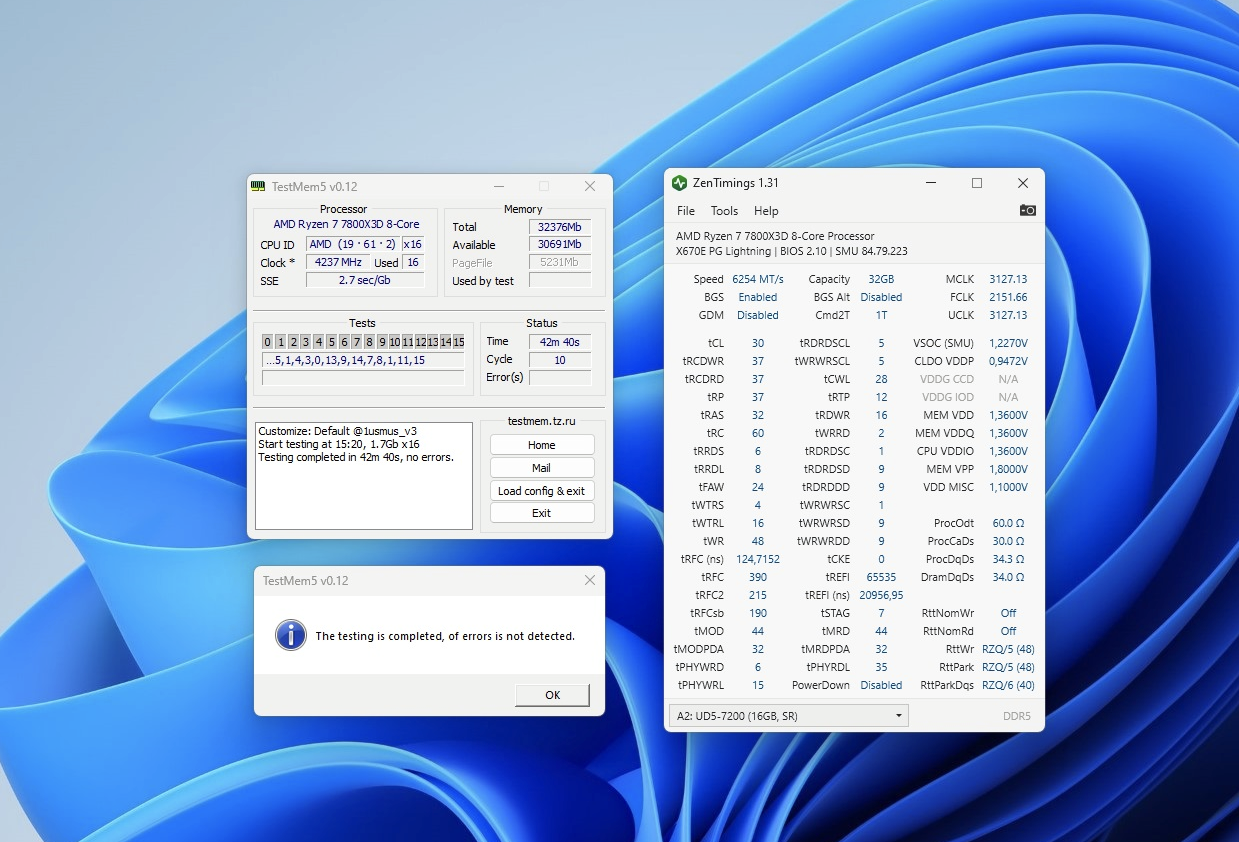Viewport: 1239px width, 842px height.
Task: Click the ZenTimings app logo icon
Action: click(x=680, y=183)
